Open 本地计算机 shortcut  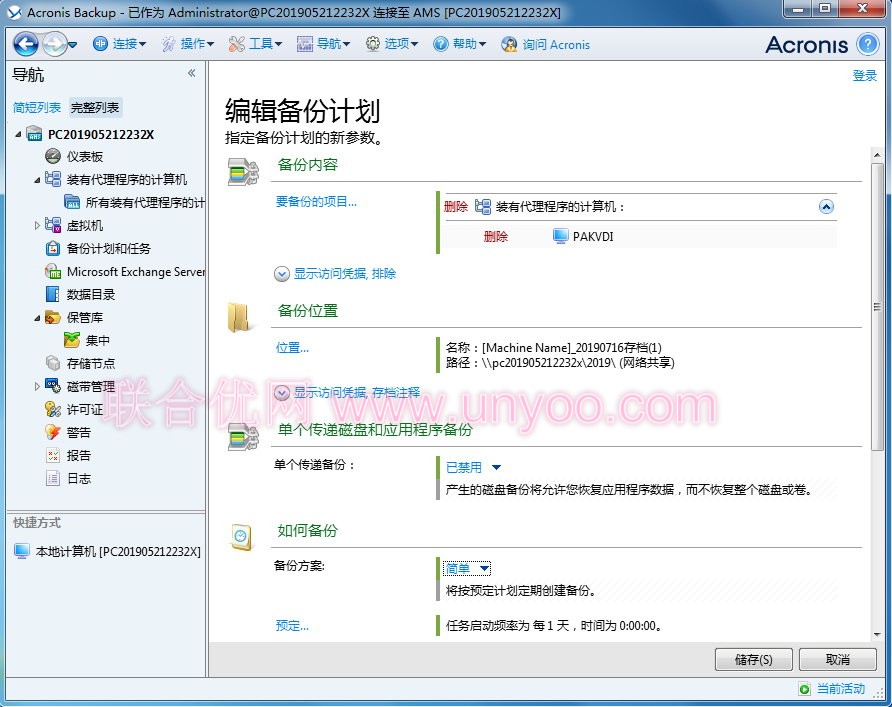click(107, 551)
